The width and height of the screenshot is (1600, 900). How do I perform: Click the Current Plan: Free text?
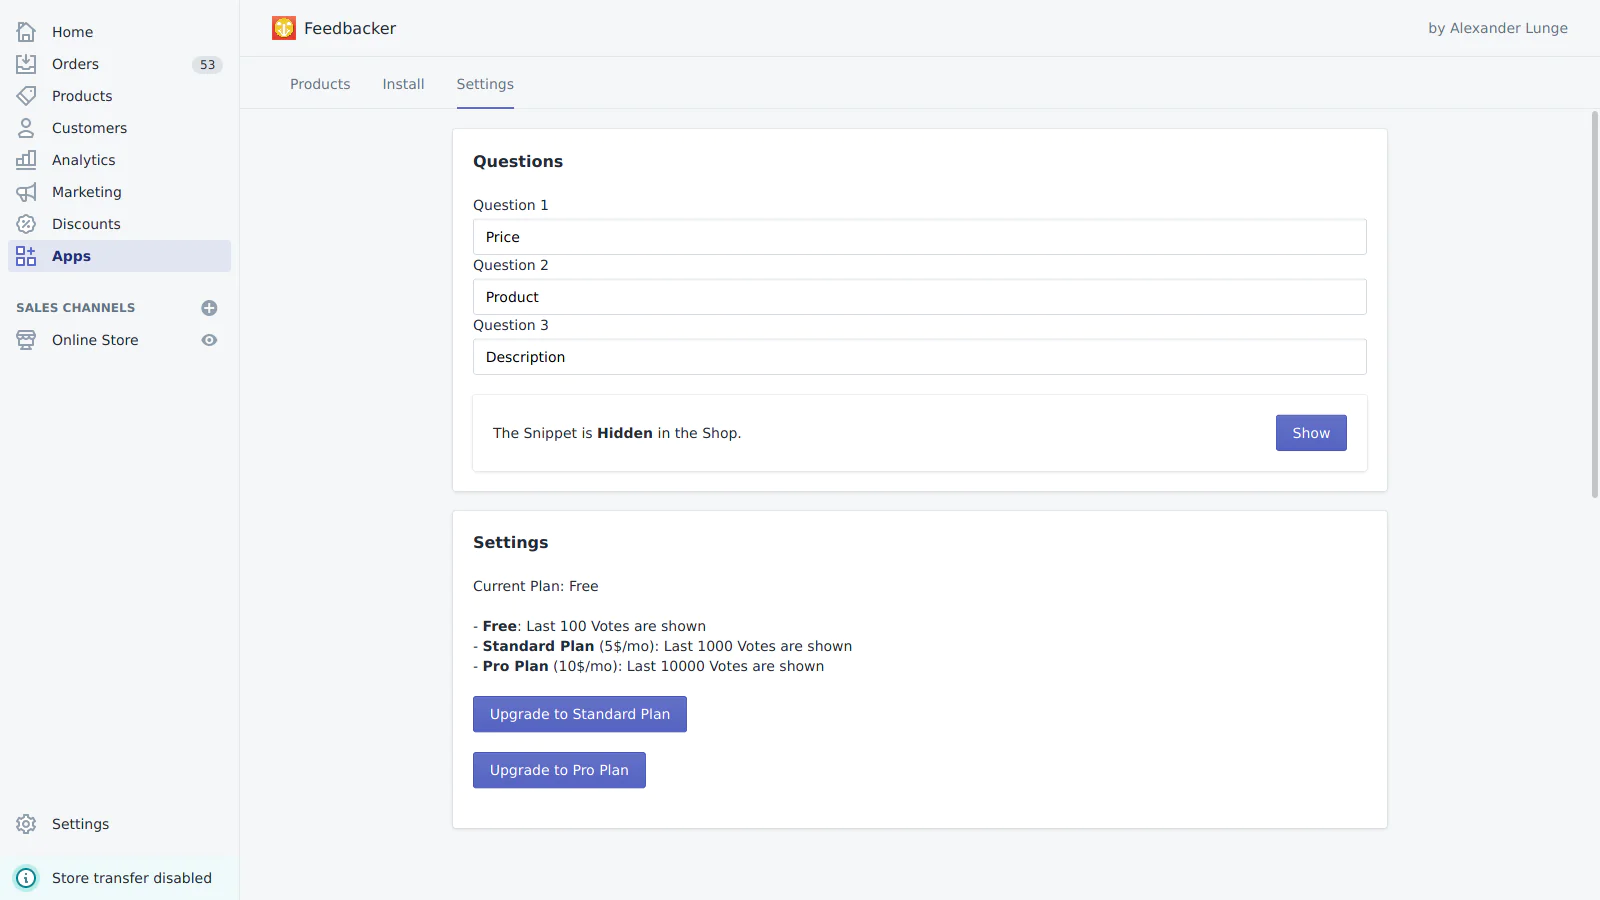(x=536, y=586)
